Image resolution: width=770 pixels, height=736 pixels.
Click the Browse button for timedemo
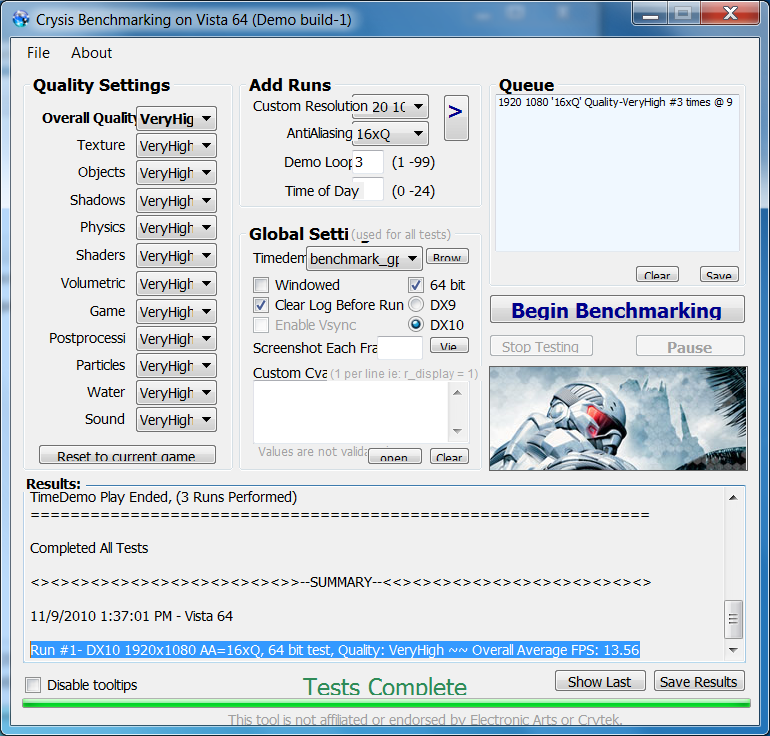447,256
